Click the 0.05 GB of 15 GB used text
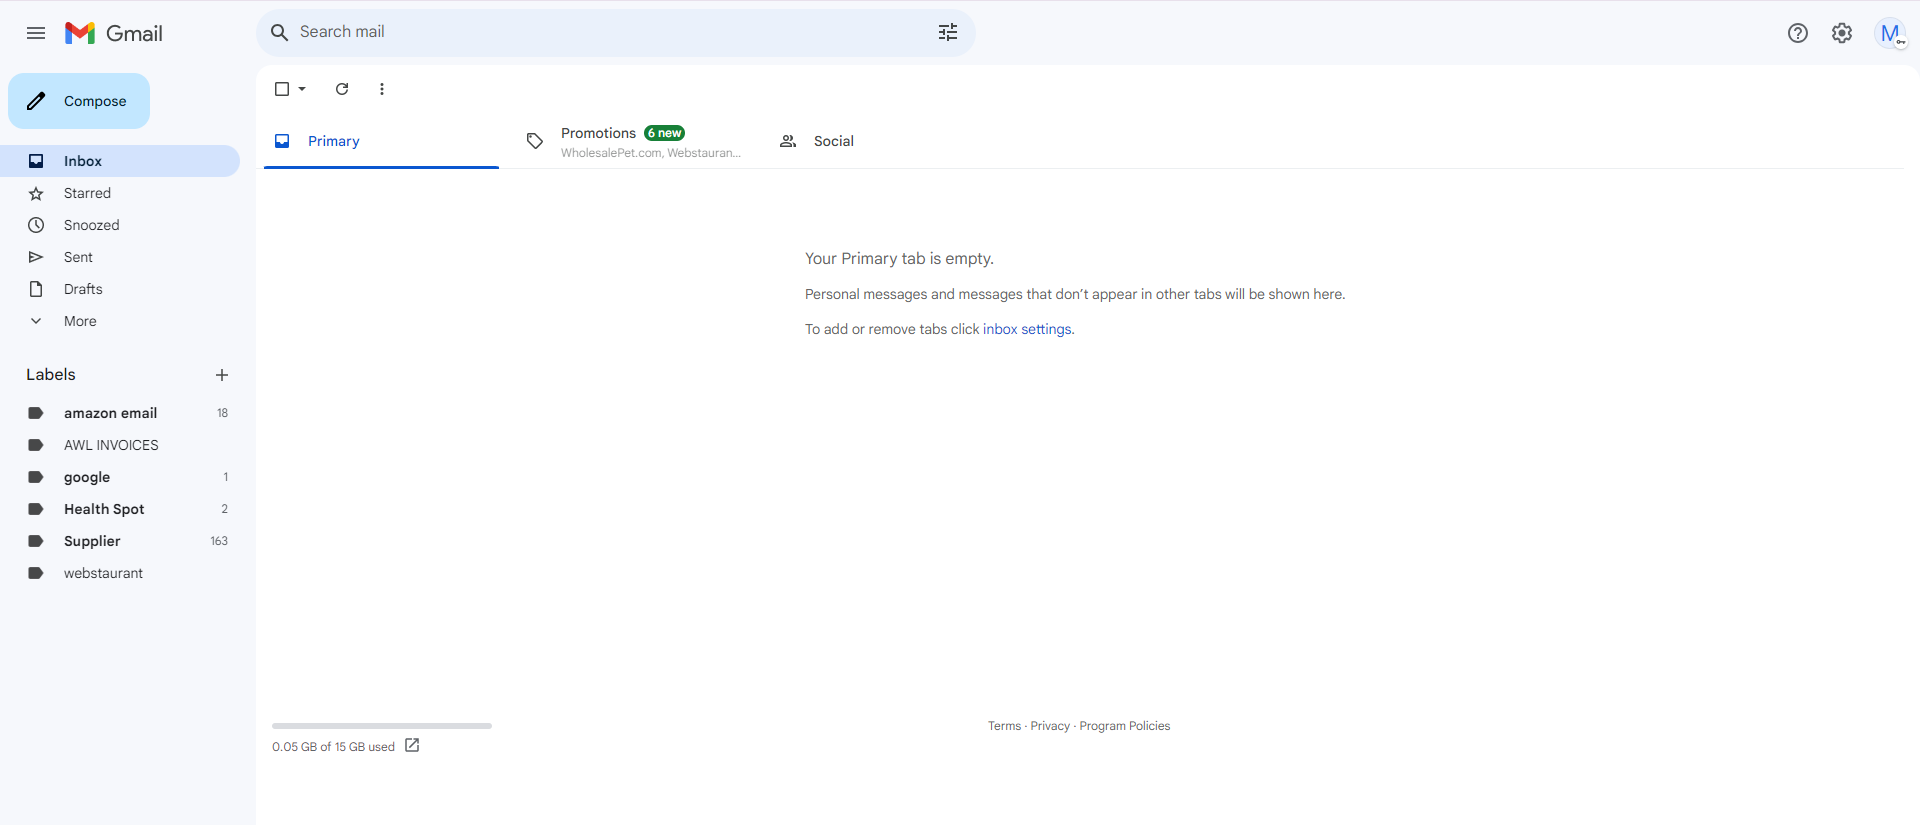 (333, 747)
